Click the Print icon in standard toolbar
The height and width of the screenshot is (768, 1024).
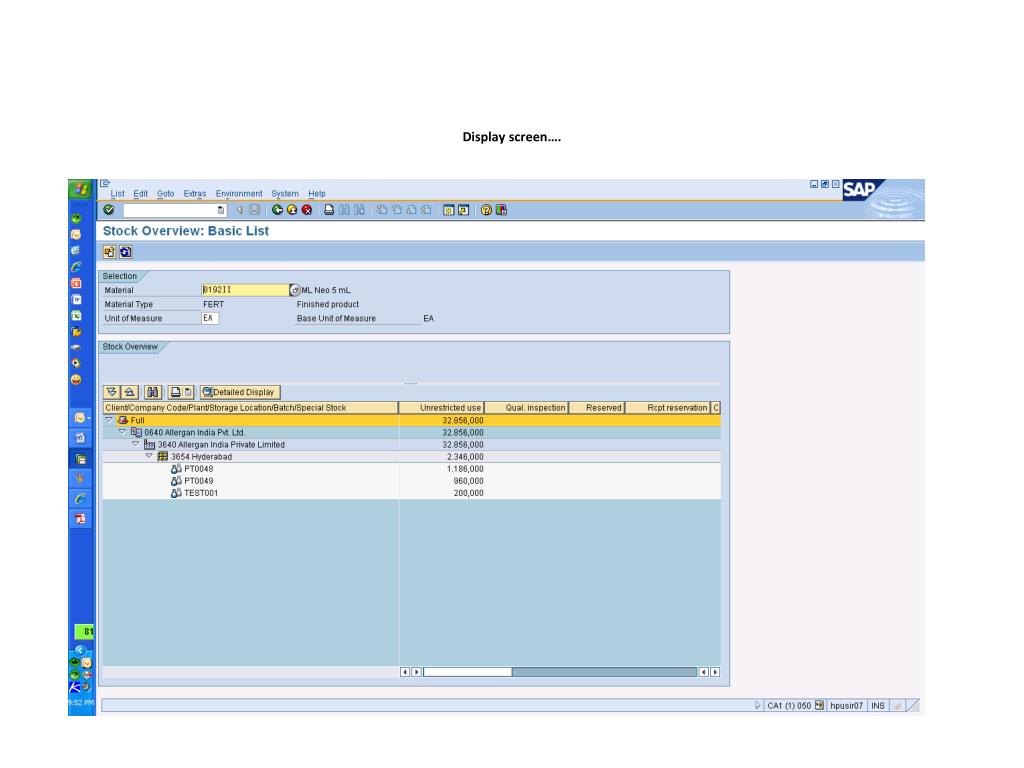(328, 210)
